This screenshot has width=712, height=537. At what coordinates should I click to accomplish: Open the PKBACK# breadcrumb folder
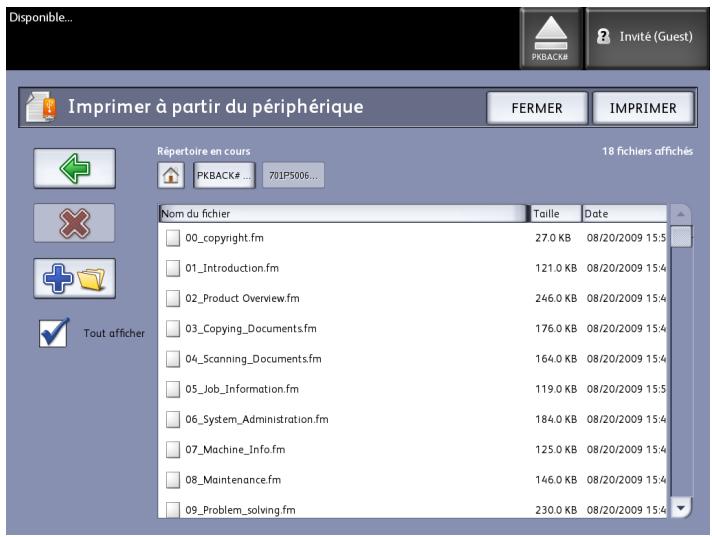point(224,175)
